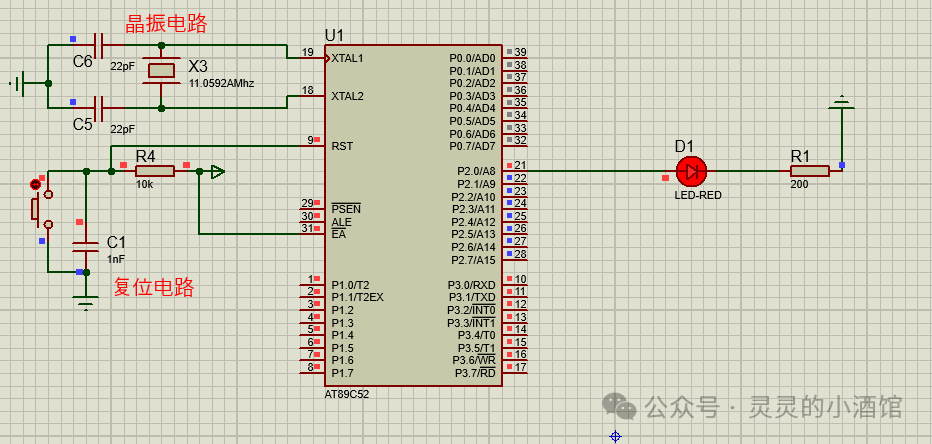The height and width of the screenshot is (444, 932).
Task: Click pin number 21 at P2.0
Action: click(x=520, y=165)
